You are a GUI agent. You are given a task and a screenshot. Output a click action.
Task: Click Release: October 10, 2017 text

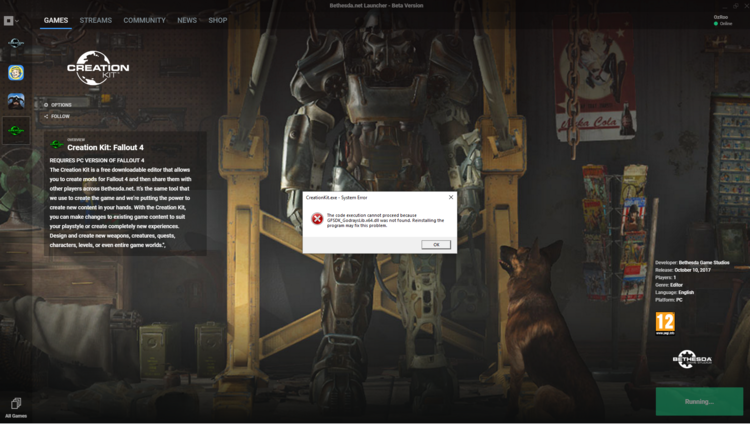[x=683, y=270]
